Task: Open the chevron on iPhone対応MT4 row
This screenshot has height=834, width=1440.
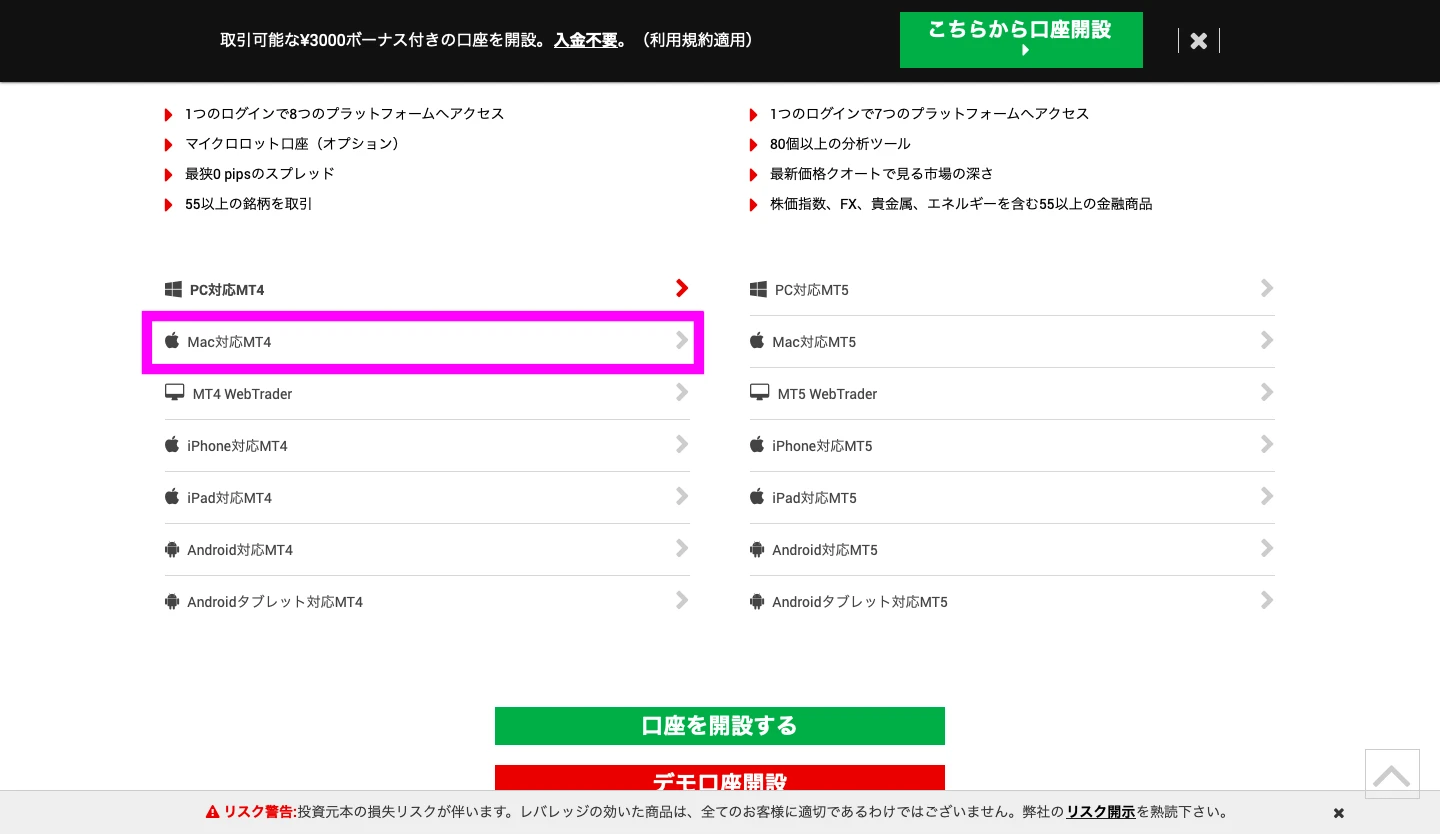Action: coord(682,445)
